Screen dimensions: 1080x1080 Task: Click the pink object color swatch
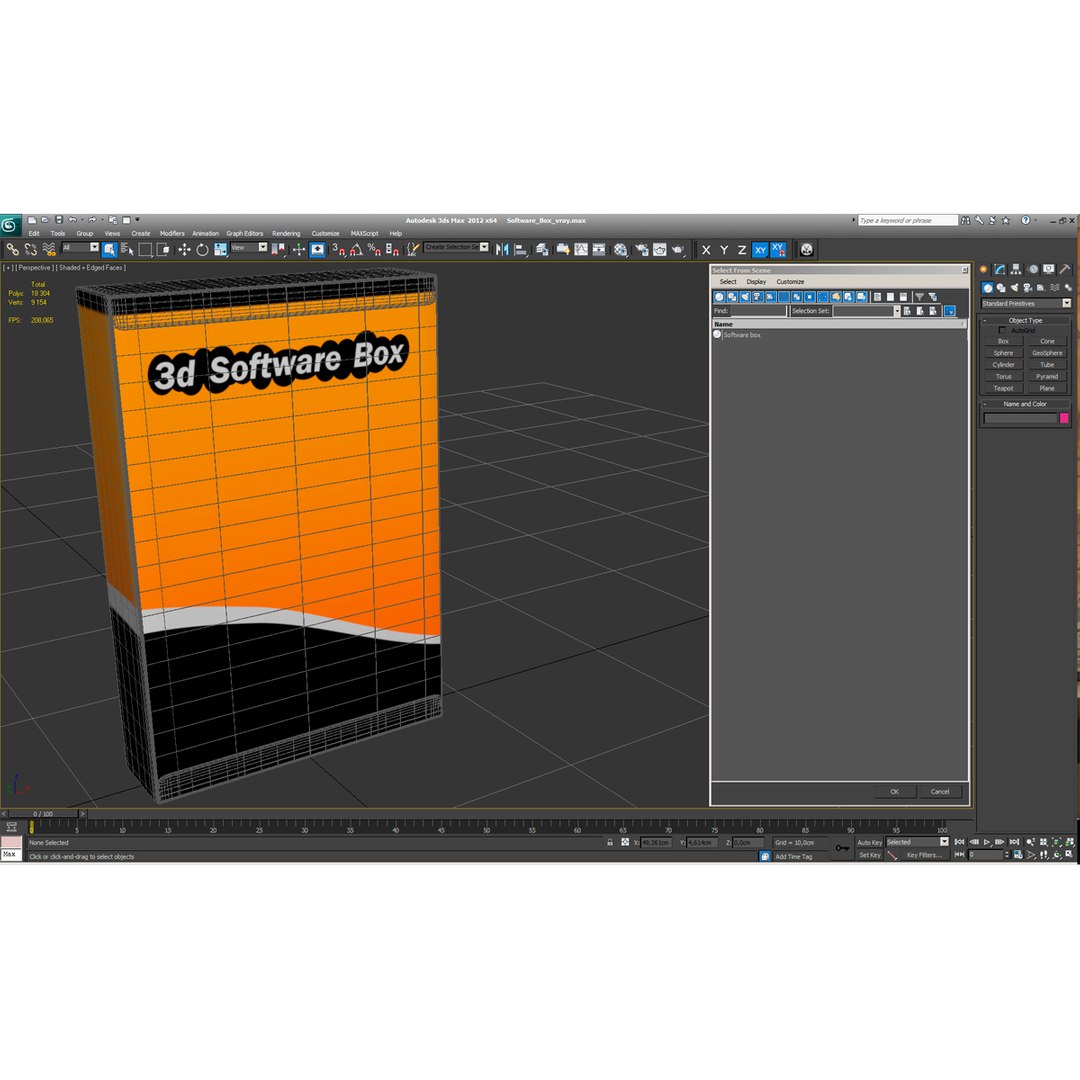1064,418
